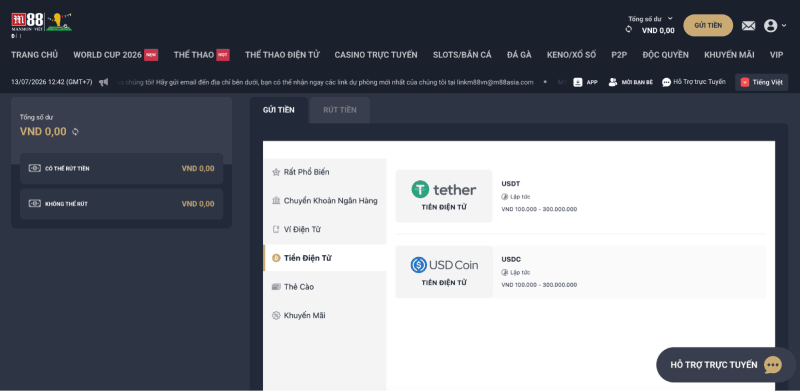Select Khuyến Mãi deposit category
This screenshot has height=391, width=800.
pos(325,315)
